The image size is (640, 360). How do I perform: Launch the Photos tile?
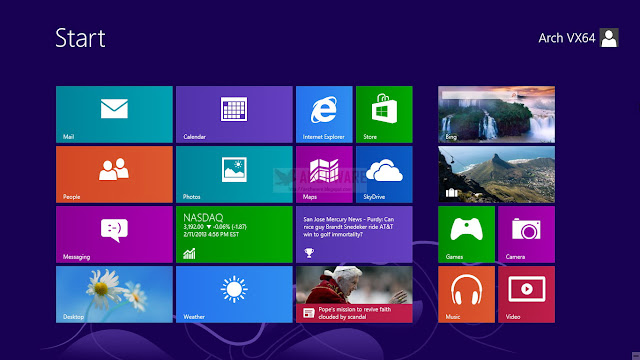coord(234,174)
